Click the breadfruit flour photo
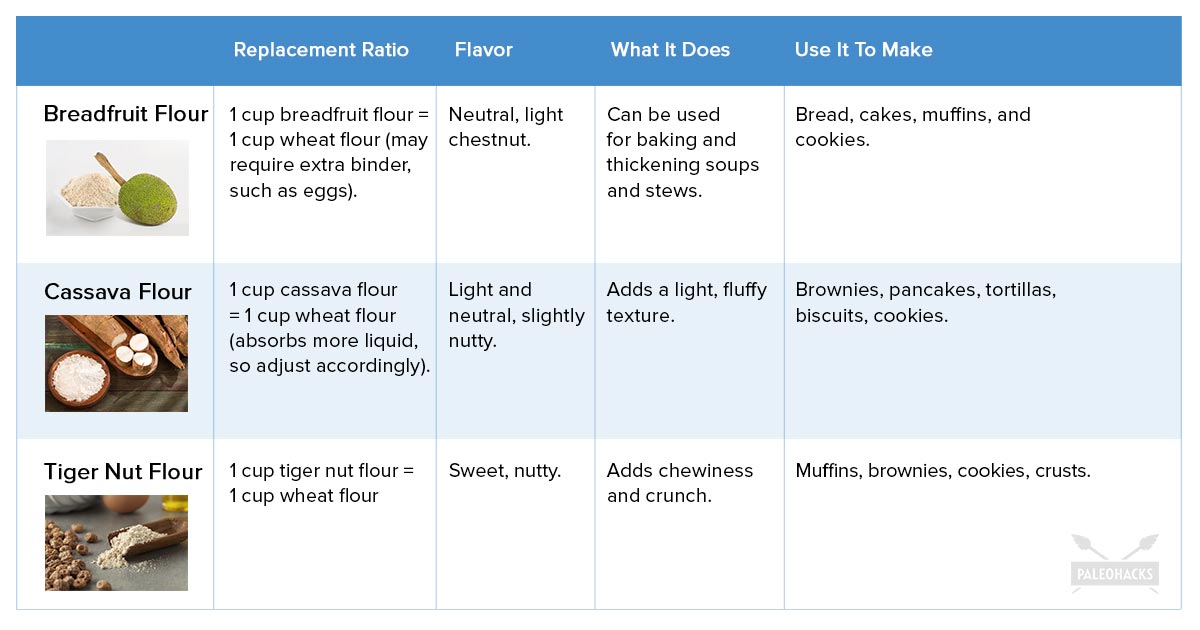Image resolution: width=1200 pixels, height=630 pixels. point(117,187)
